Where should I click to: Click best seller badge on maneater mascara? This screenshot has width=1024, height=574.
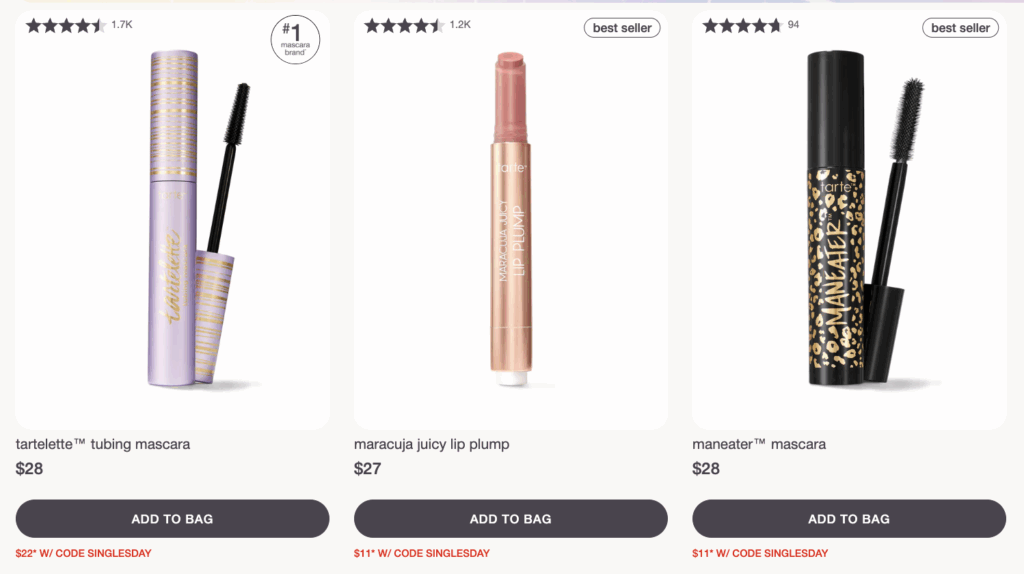tap(960, 28)
